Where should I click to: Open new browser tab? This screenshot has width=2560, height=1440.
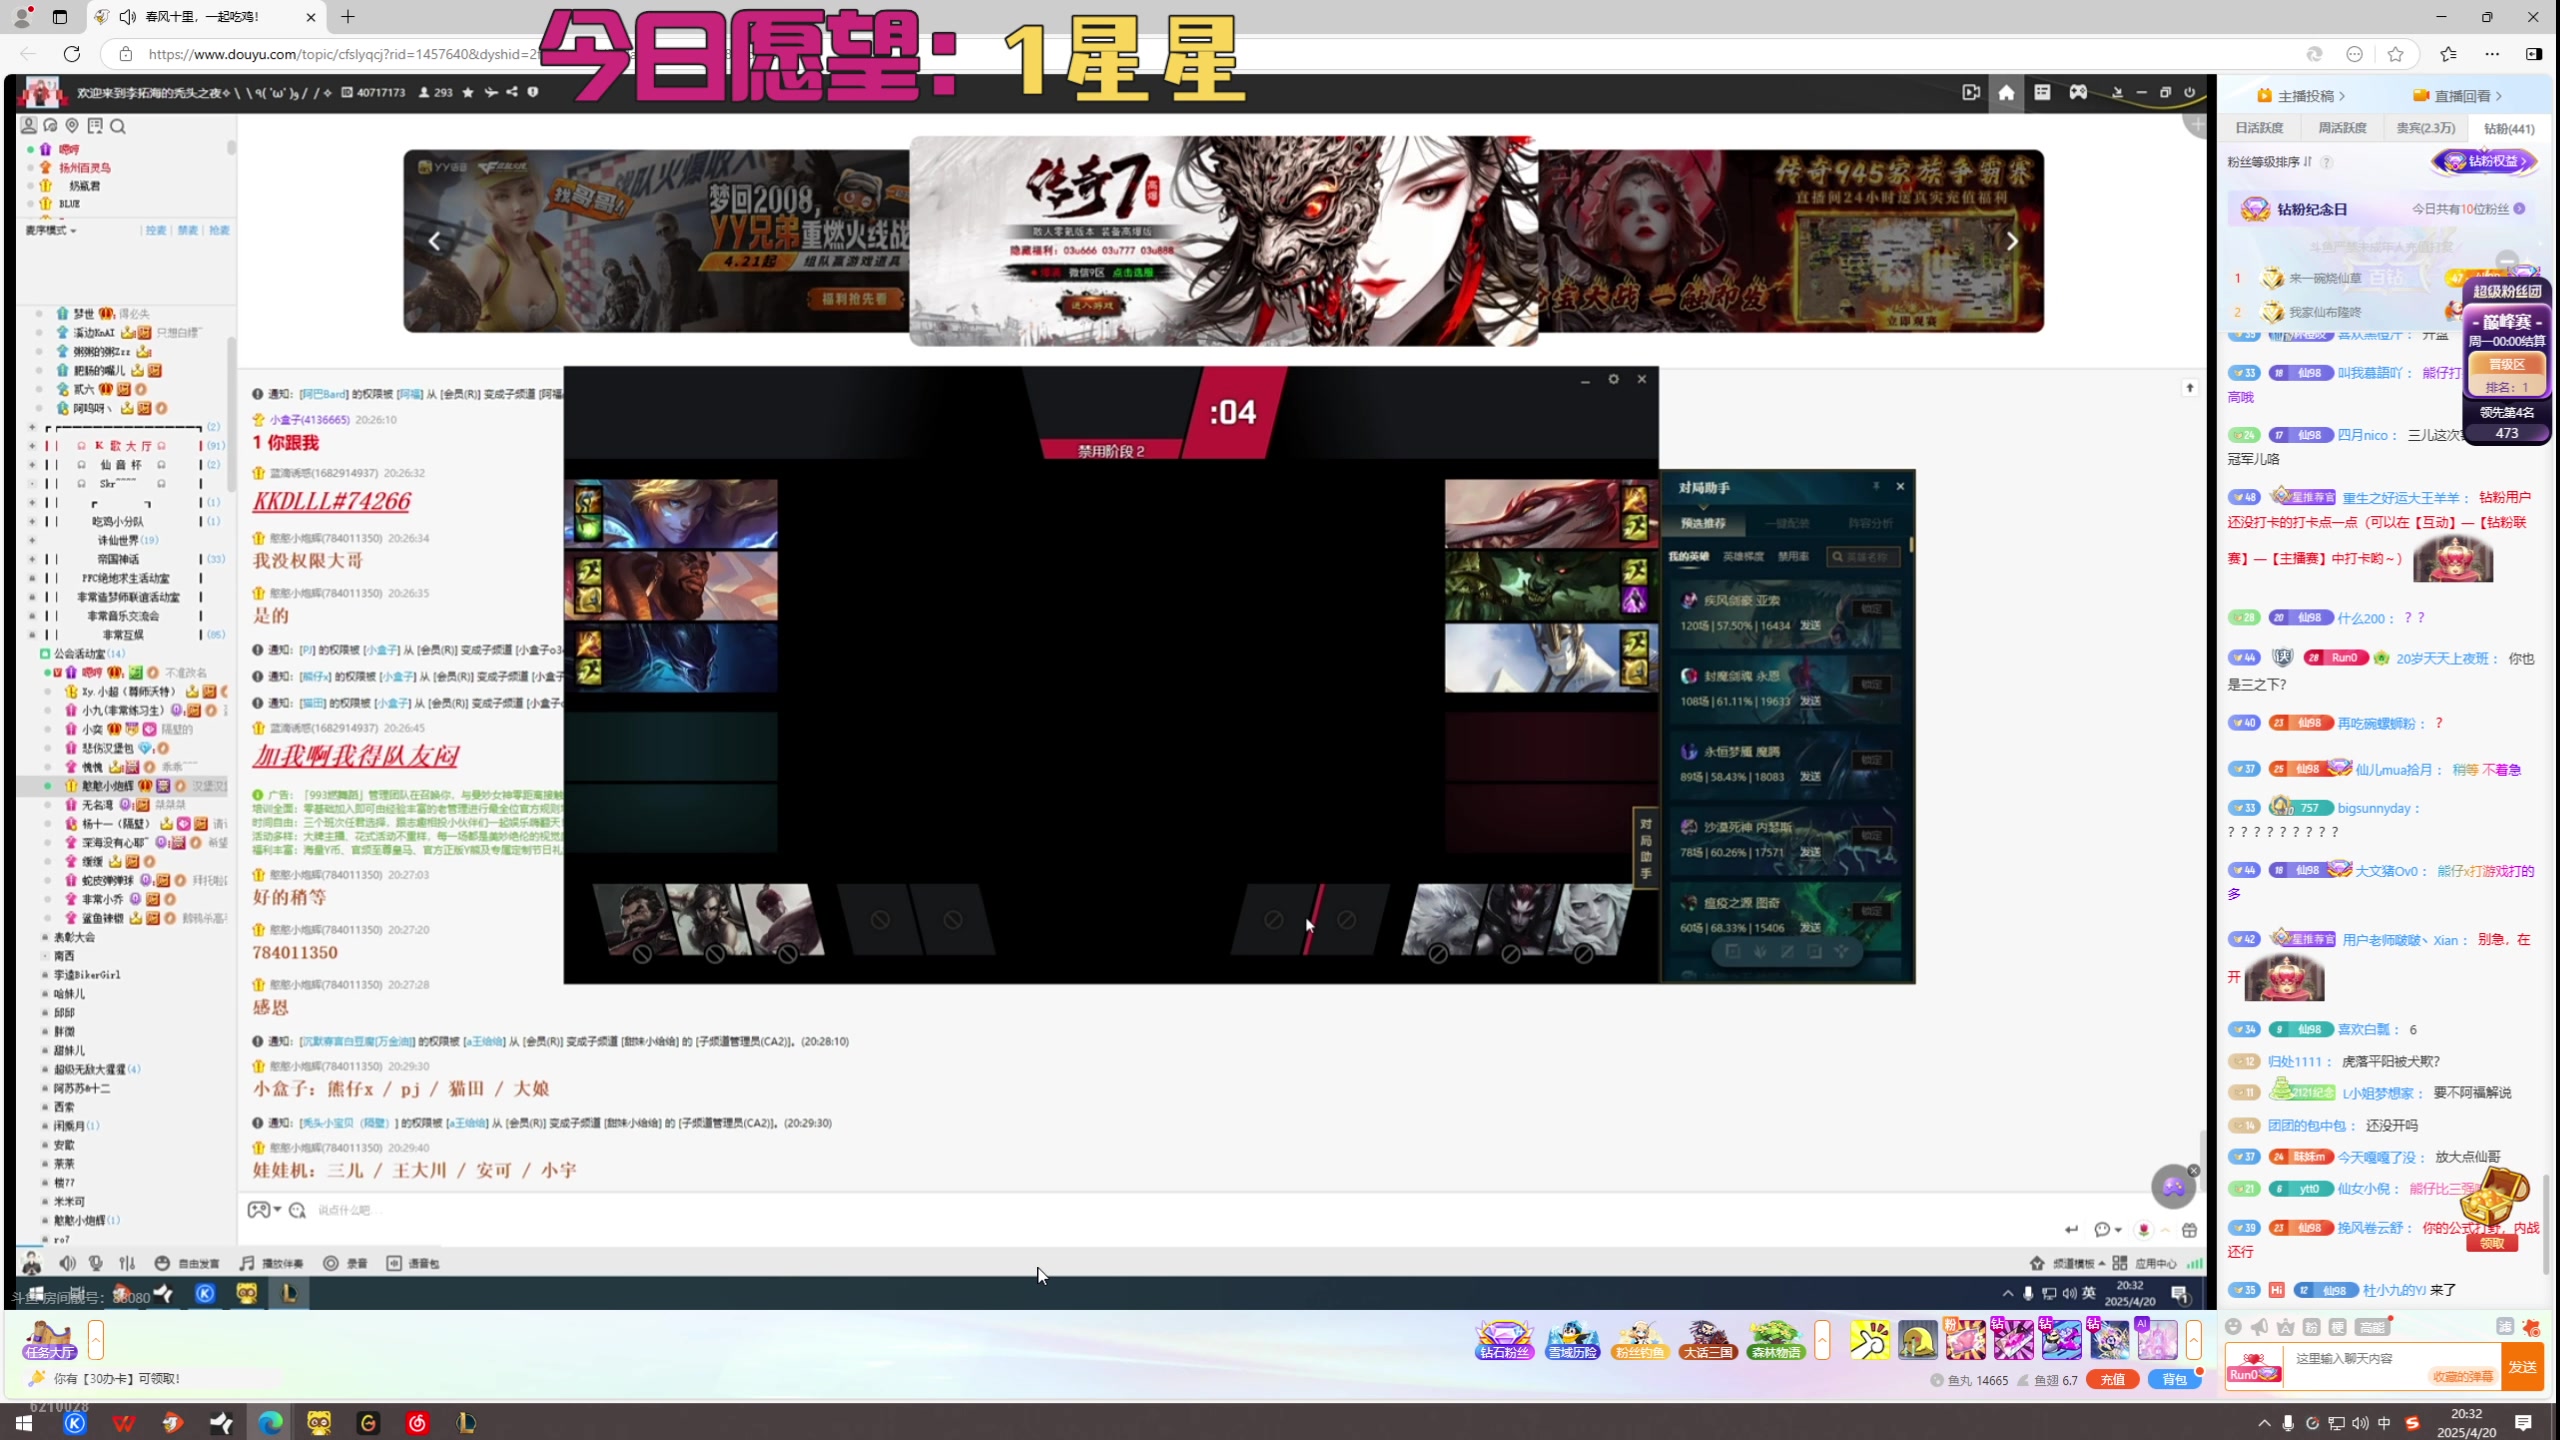coord(348,17)
